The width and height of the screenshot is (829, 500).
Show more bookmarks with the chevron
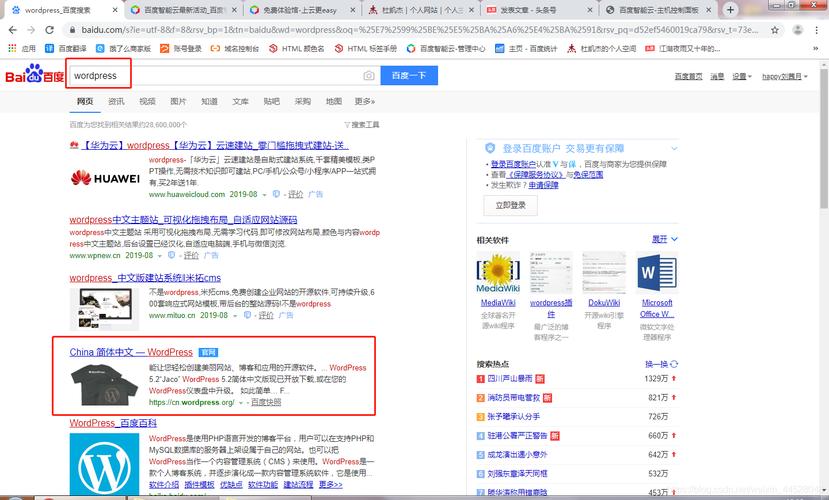pos(816,48)
